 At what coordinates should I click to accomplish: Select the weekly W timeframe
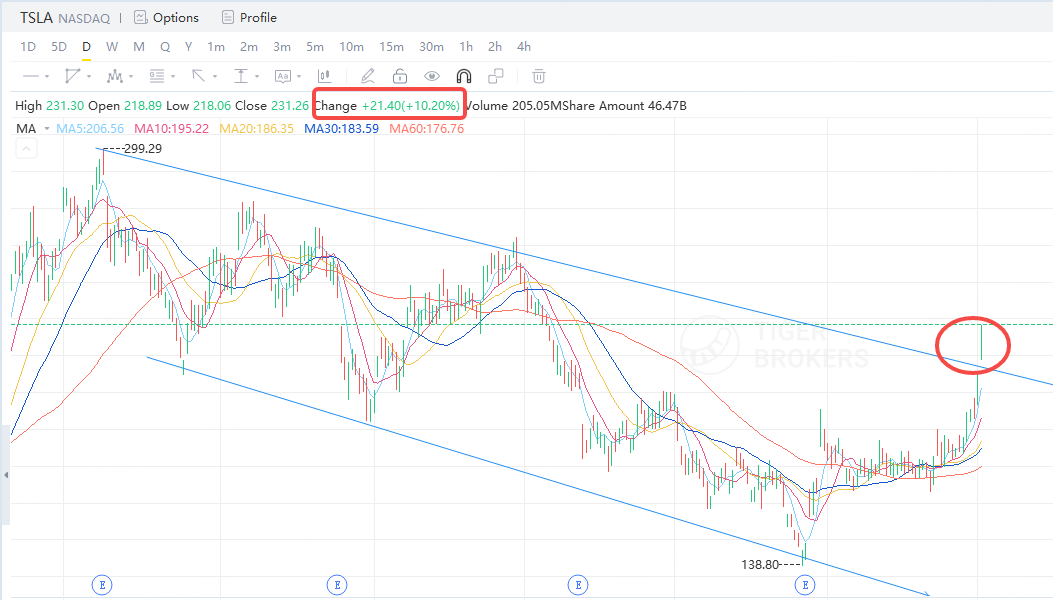(111, 46)
